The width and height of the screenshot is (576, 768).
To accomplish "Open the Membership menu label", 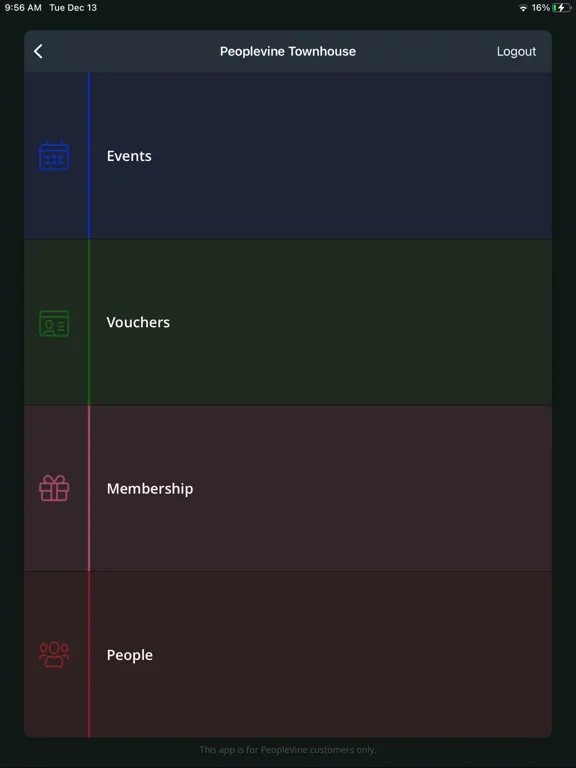I will tap(150, 489).
